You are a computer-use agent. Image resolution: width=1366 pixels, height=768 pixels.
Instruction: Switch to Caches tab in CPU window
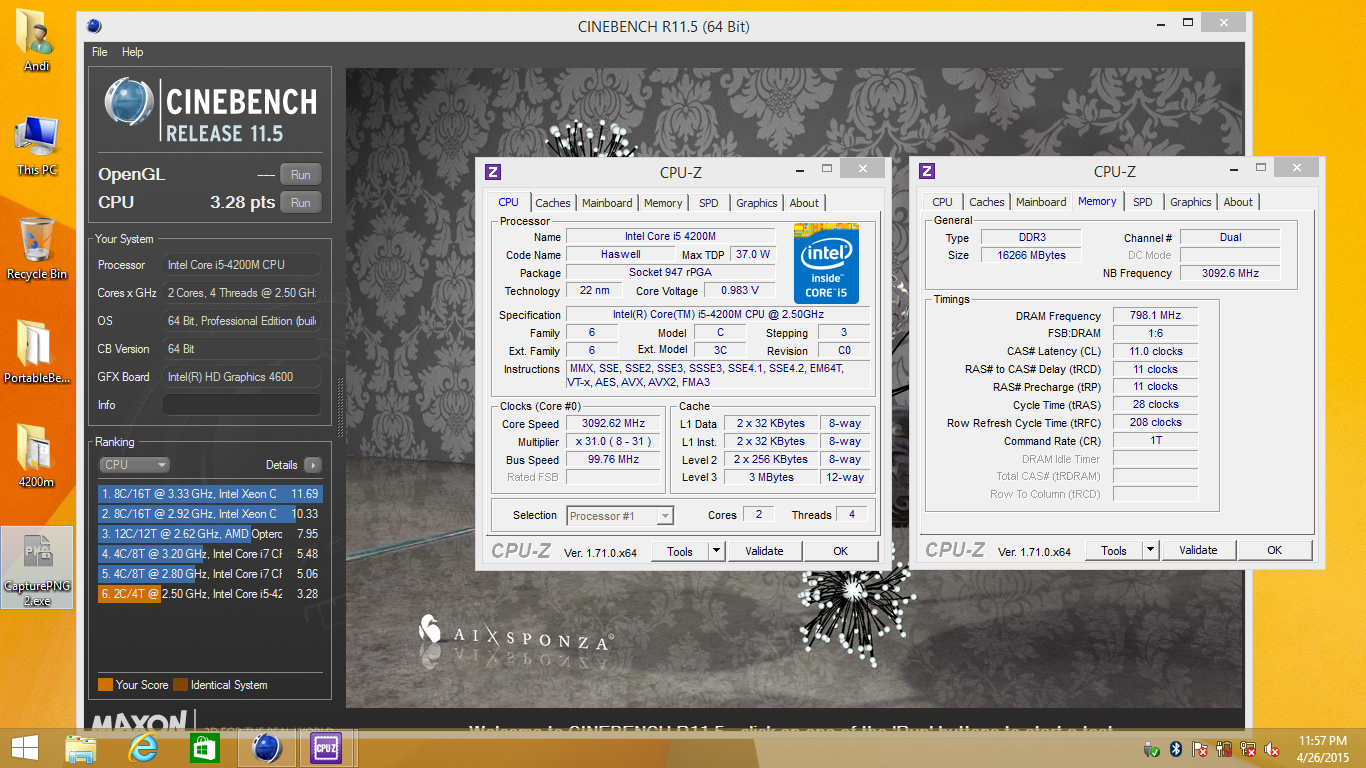coord(553,203)
